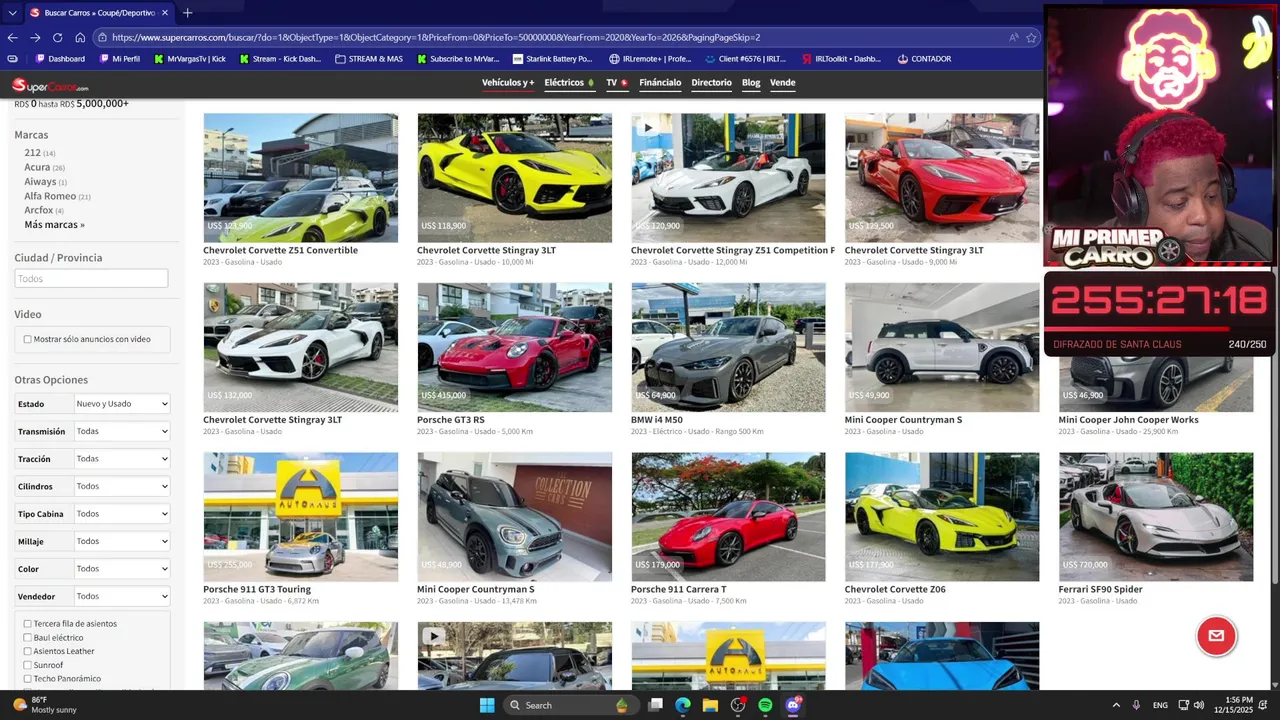Open Tipo Cabina dropdown
The width and height of the screenshot is (1280, 720).
click(122, 514)
